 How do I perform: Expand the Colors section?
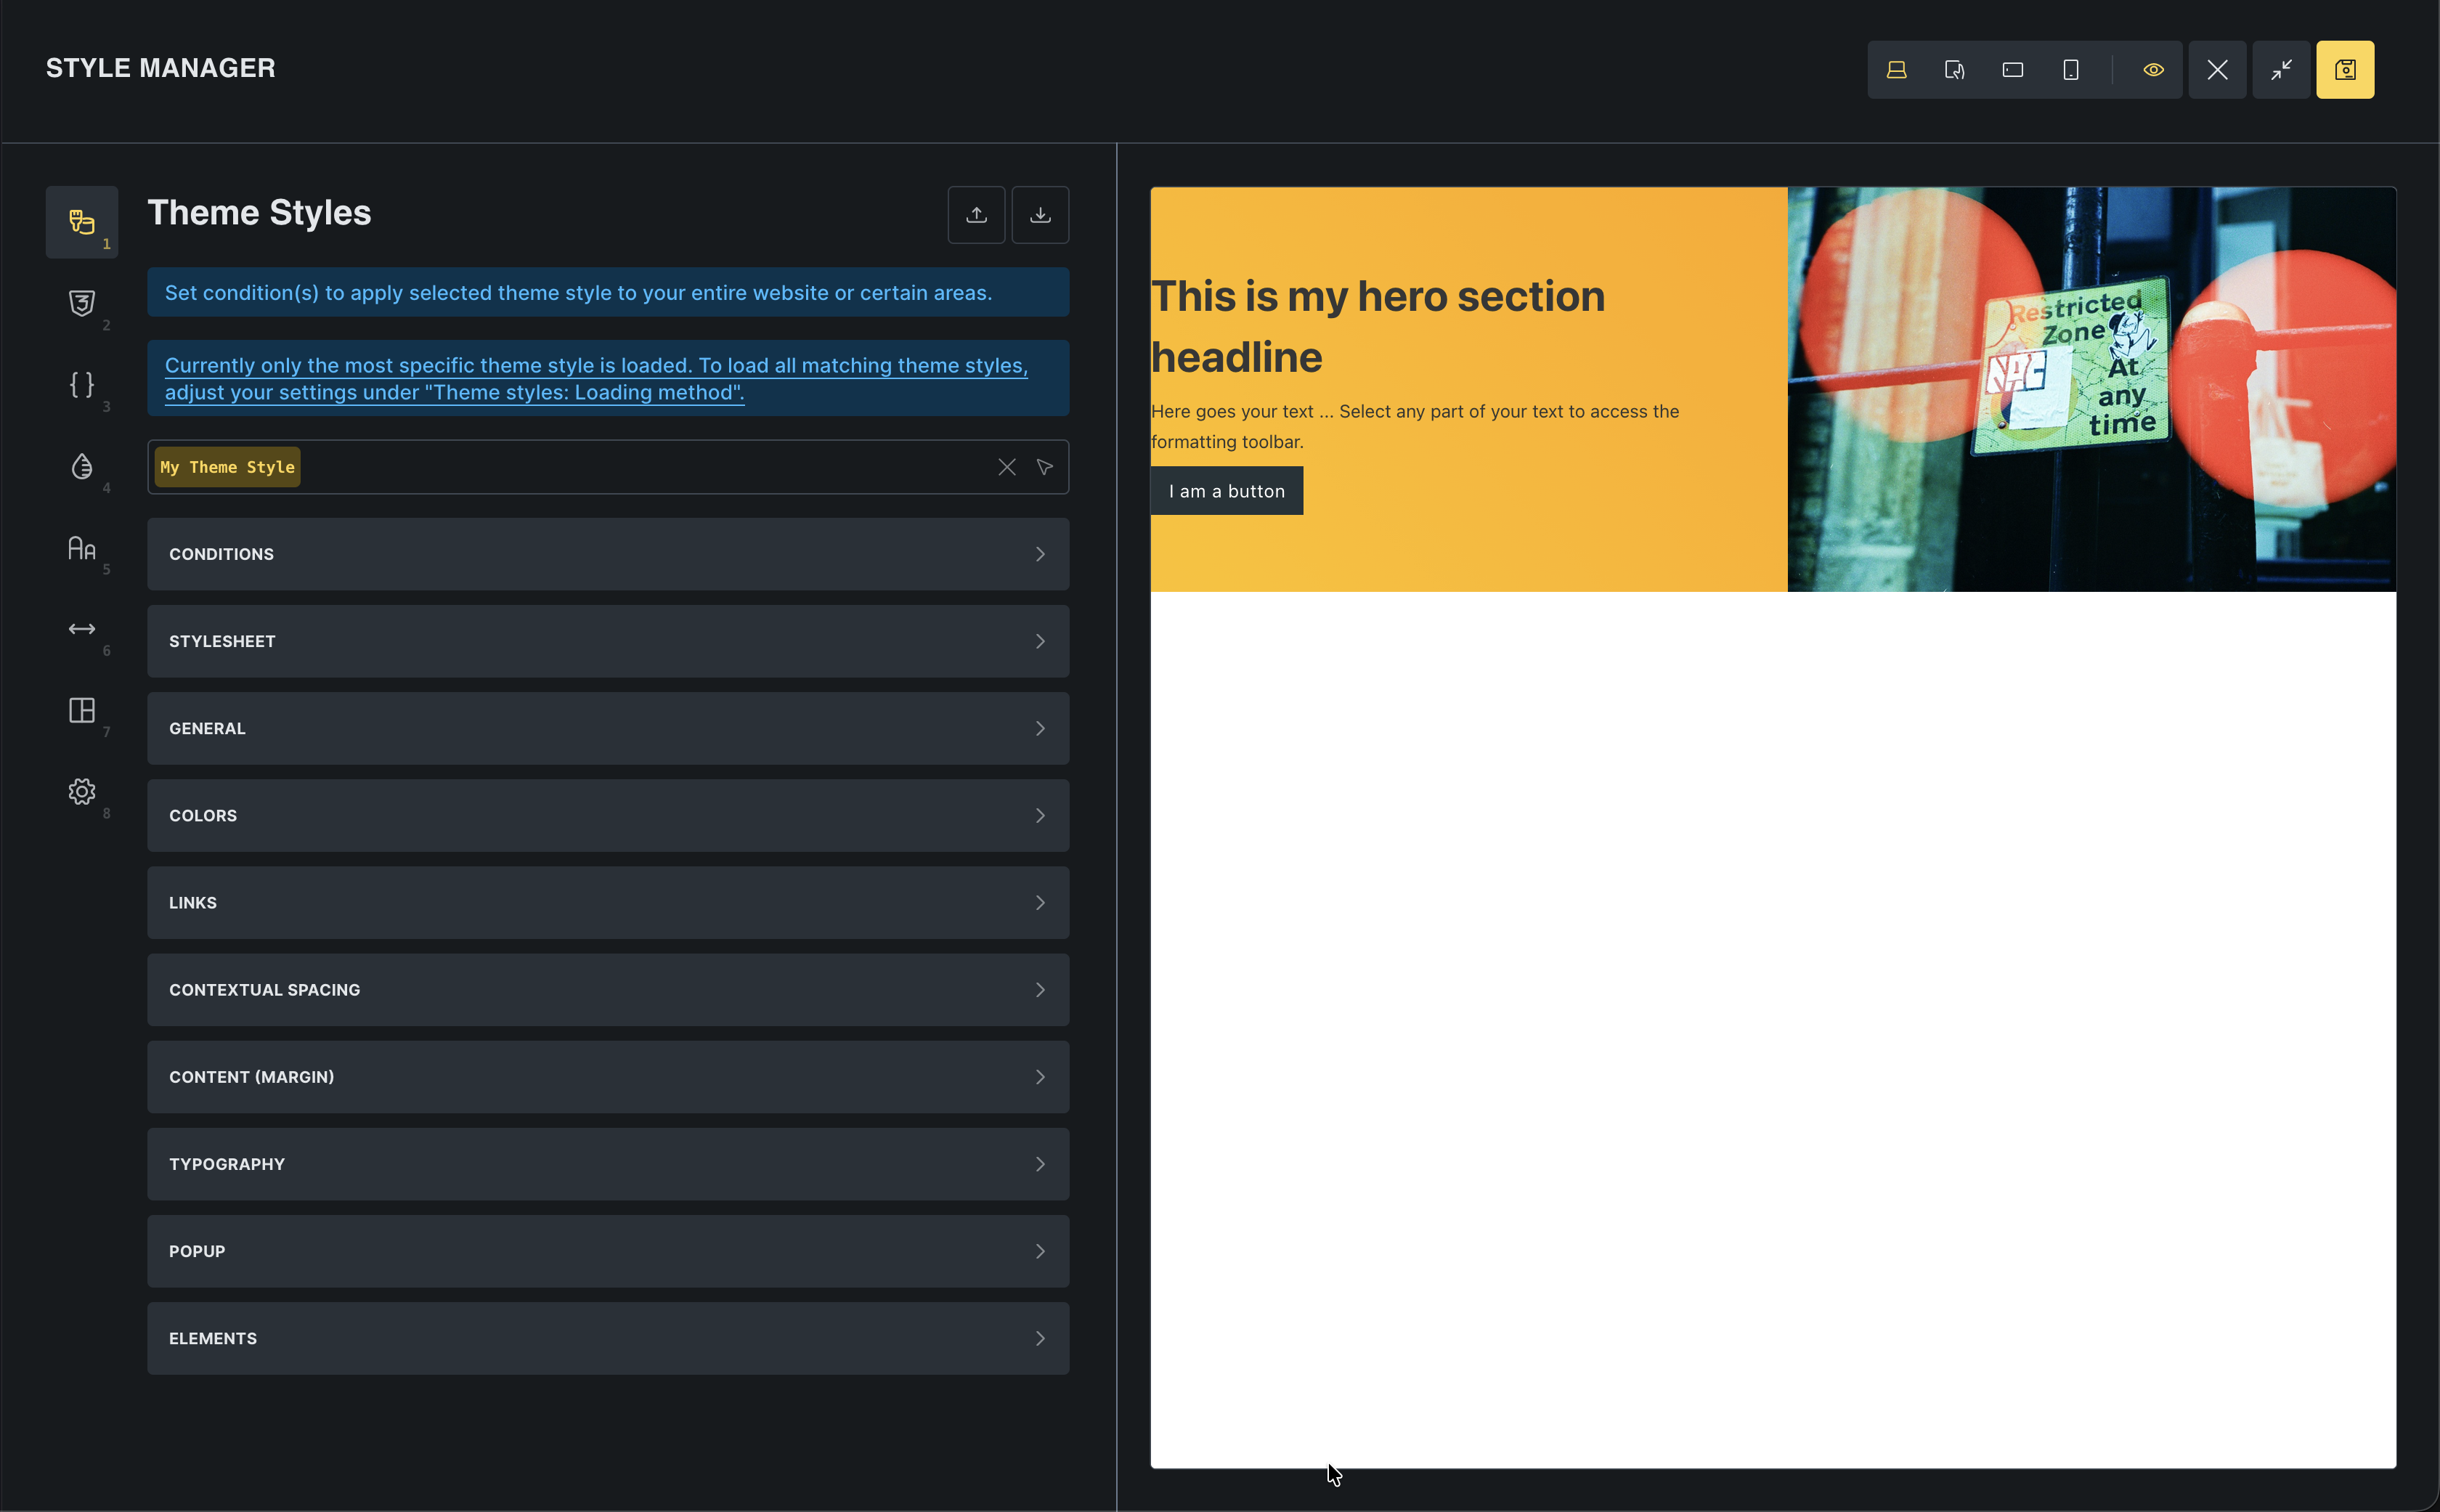pos(607,815)
